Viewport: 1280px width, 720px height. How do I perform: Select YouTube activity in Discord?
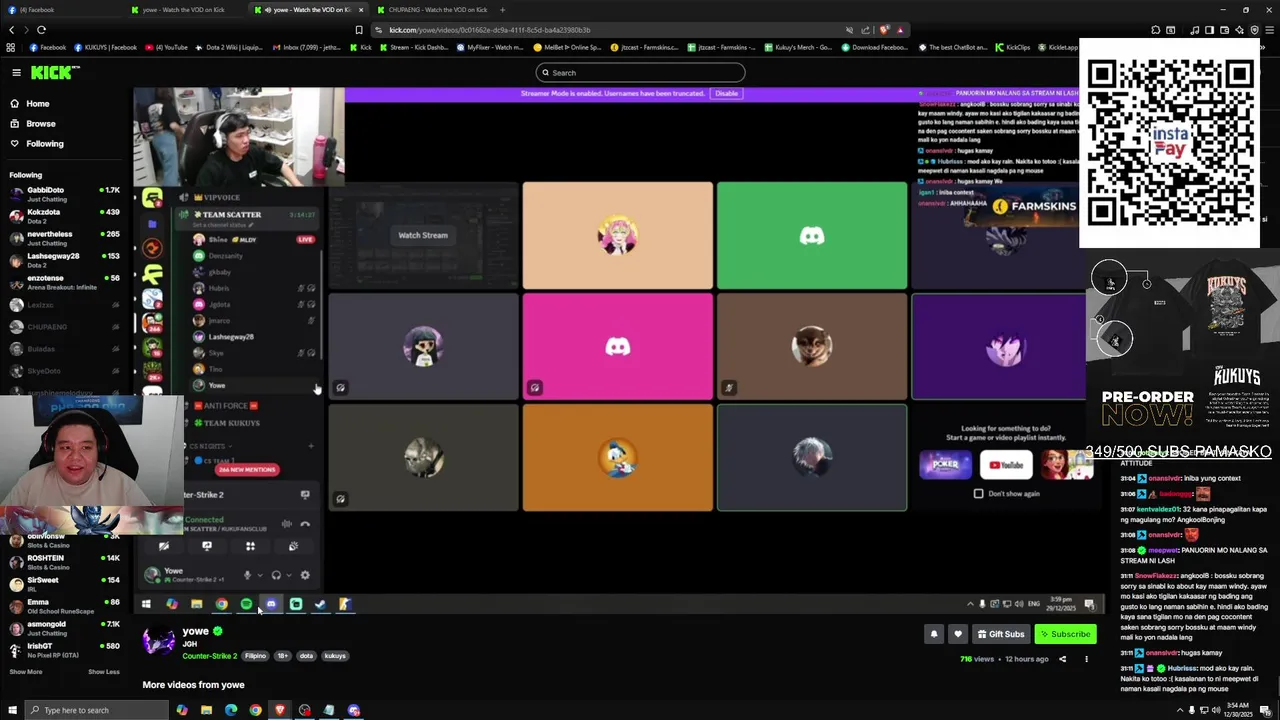tap(1006, 465)
